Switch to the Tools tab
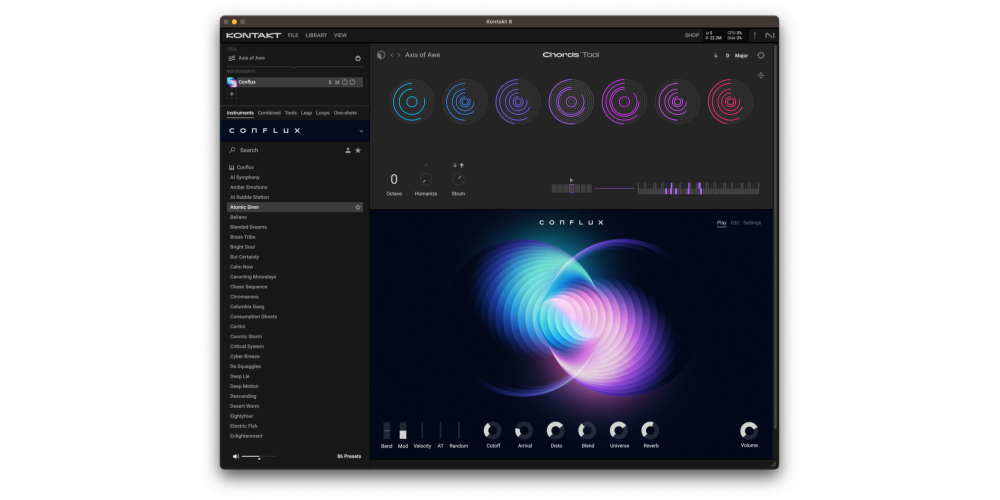This screenshot has height=500, width=1000. point(291,113)
